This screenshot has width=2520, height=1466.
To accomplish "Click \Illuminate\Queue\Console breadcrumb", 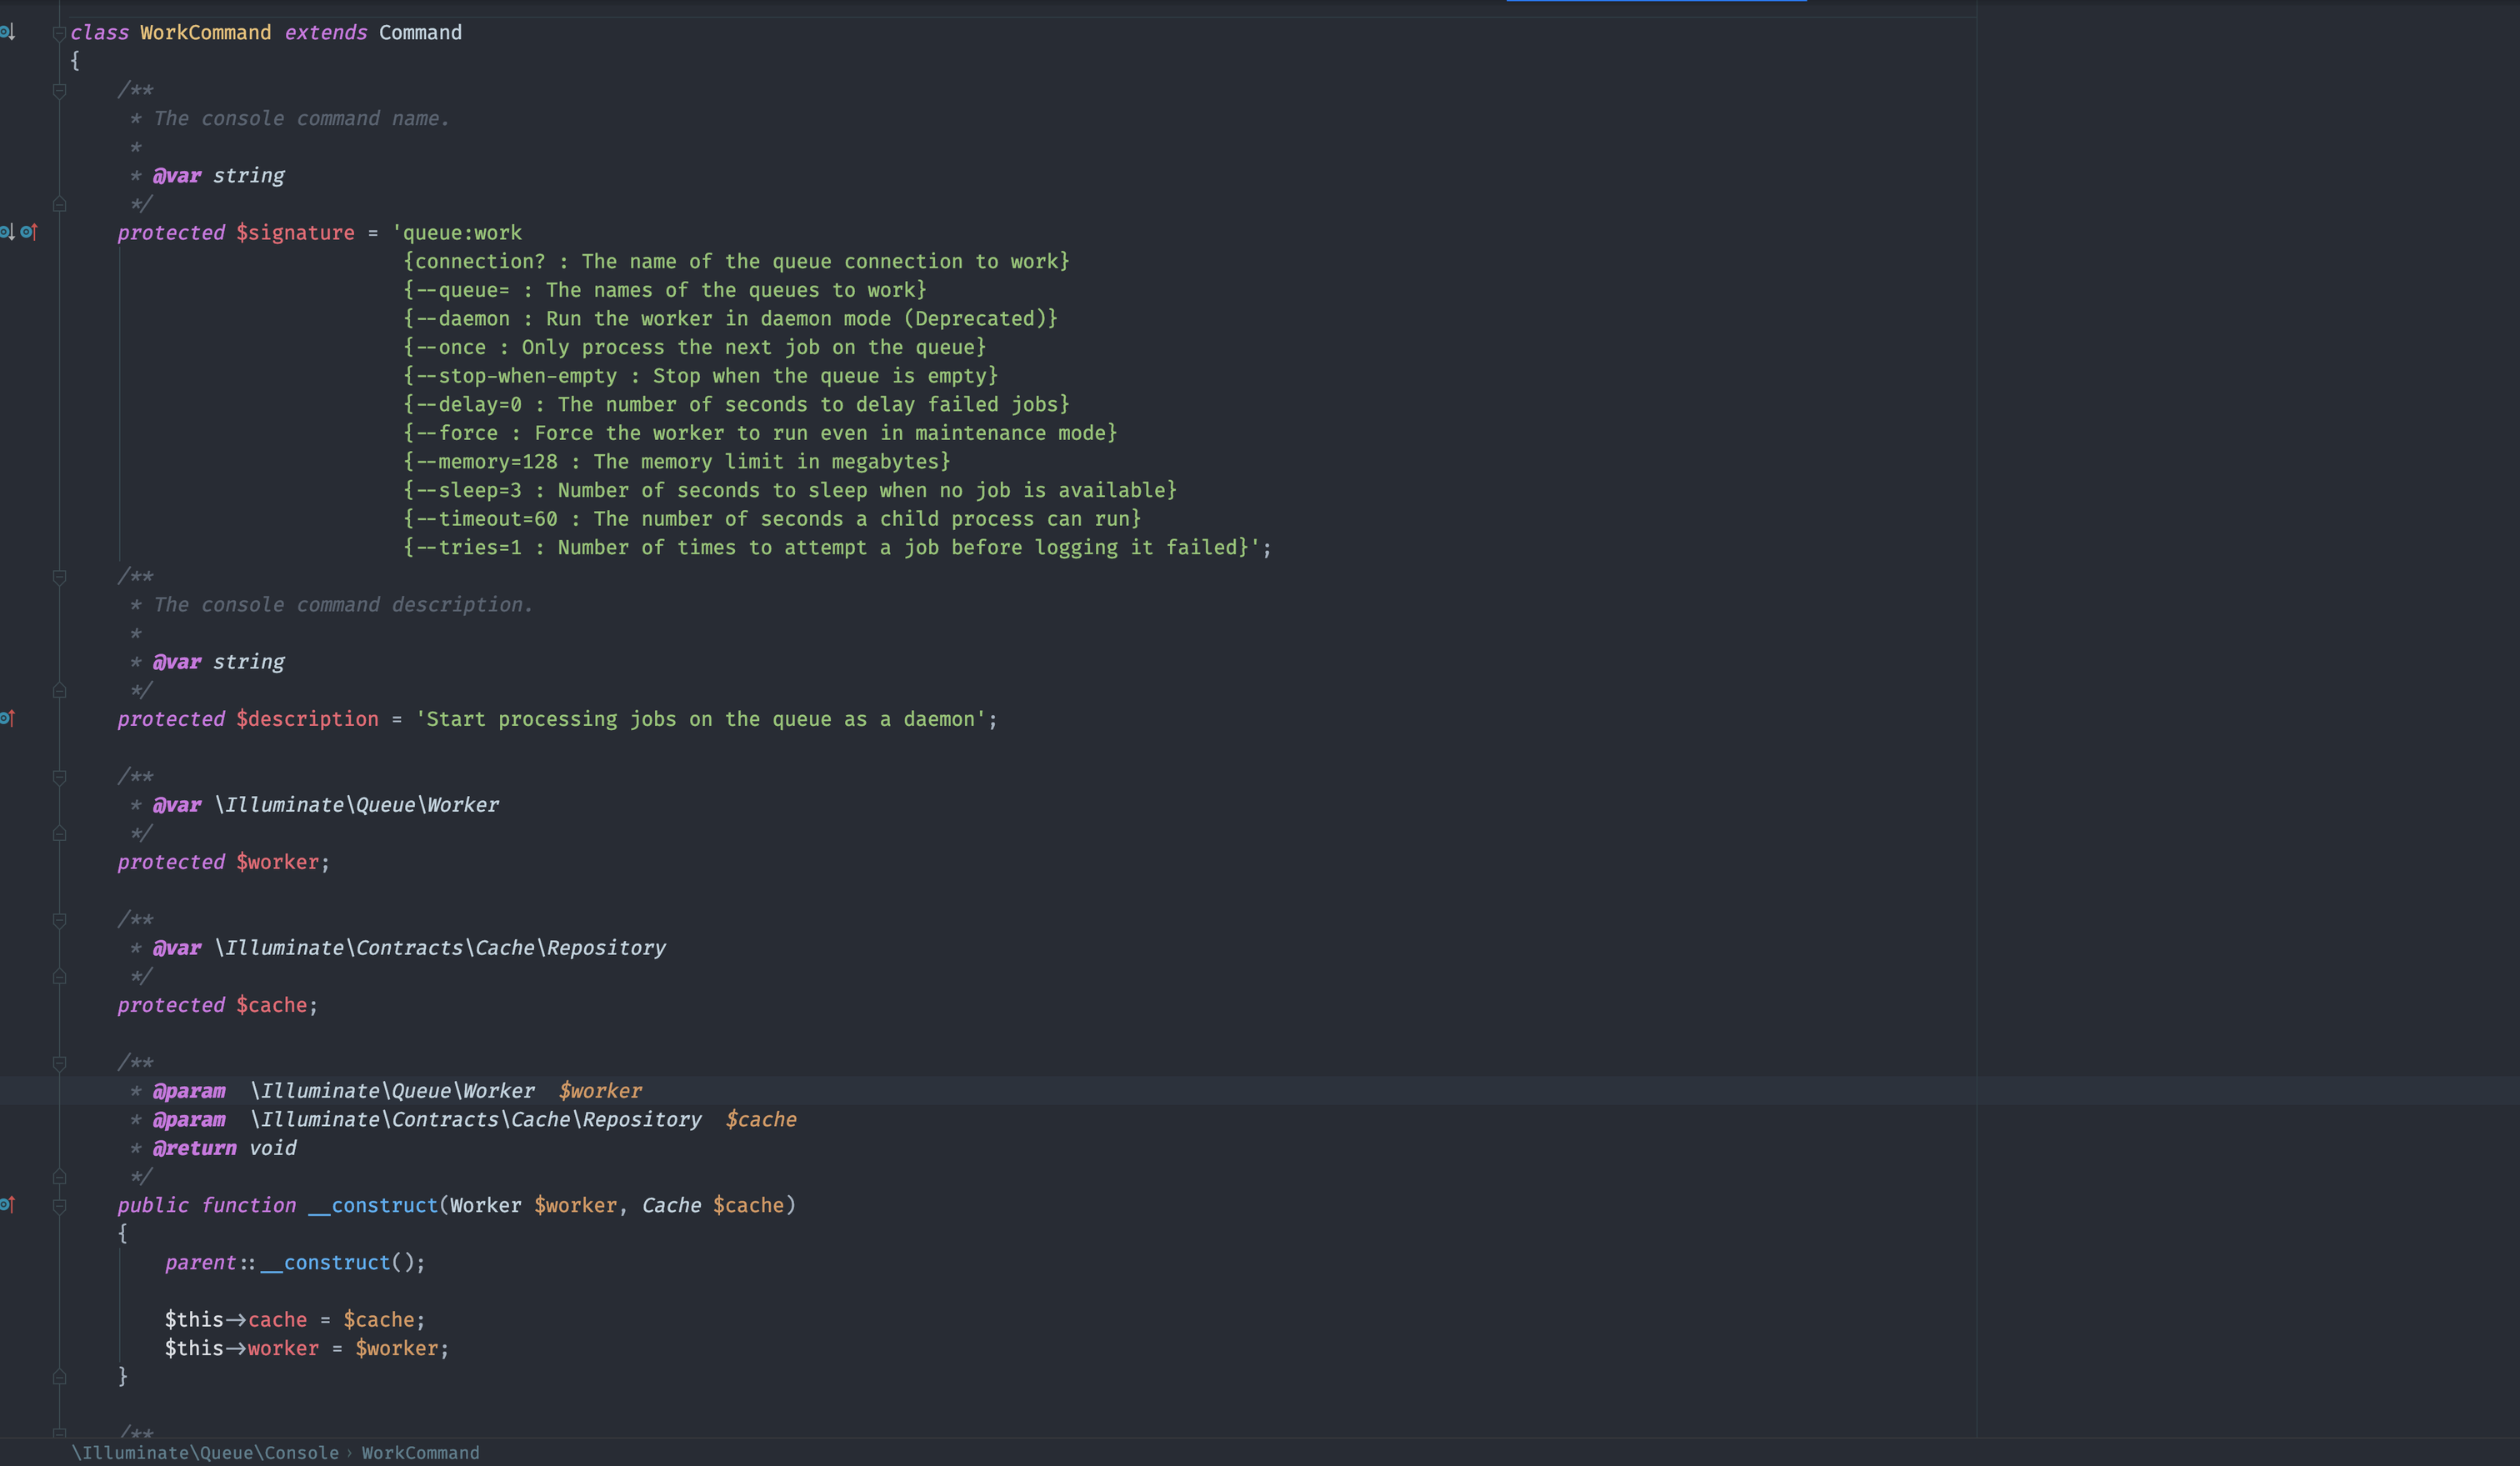I will (205, 1452).
